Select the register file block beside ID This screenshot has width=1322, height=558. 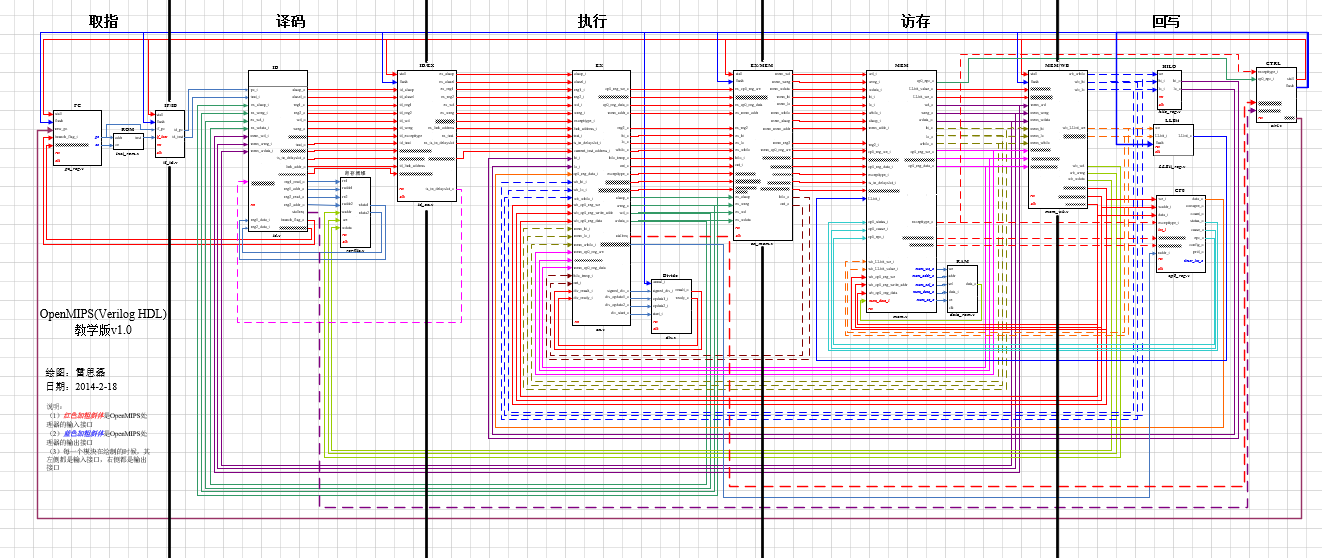[356, 212]
